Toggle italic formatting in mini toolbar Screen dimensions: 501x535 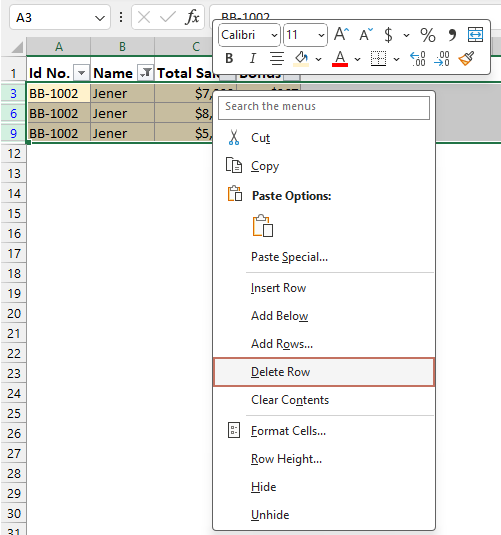(x=253, y=59)
